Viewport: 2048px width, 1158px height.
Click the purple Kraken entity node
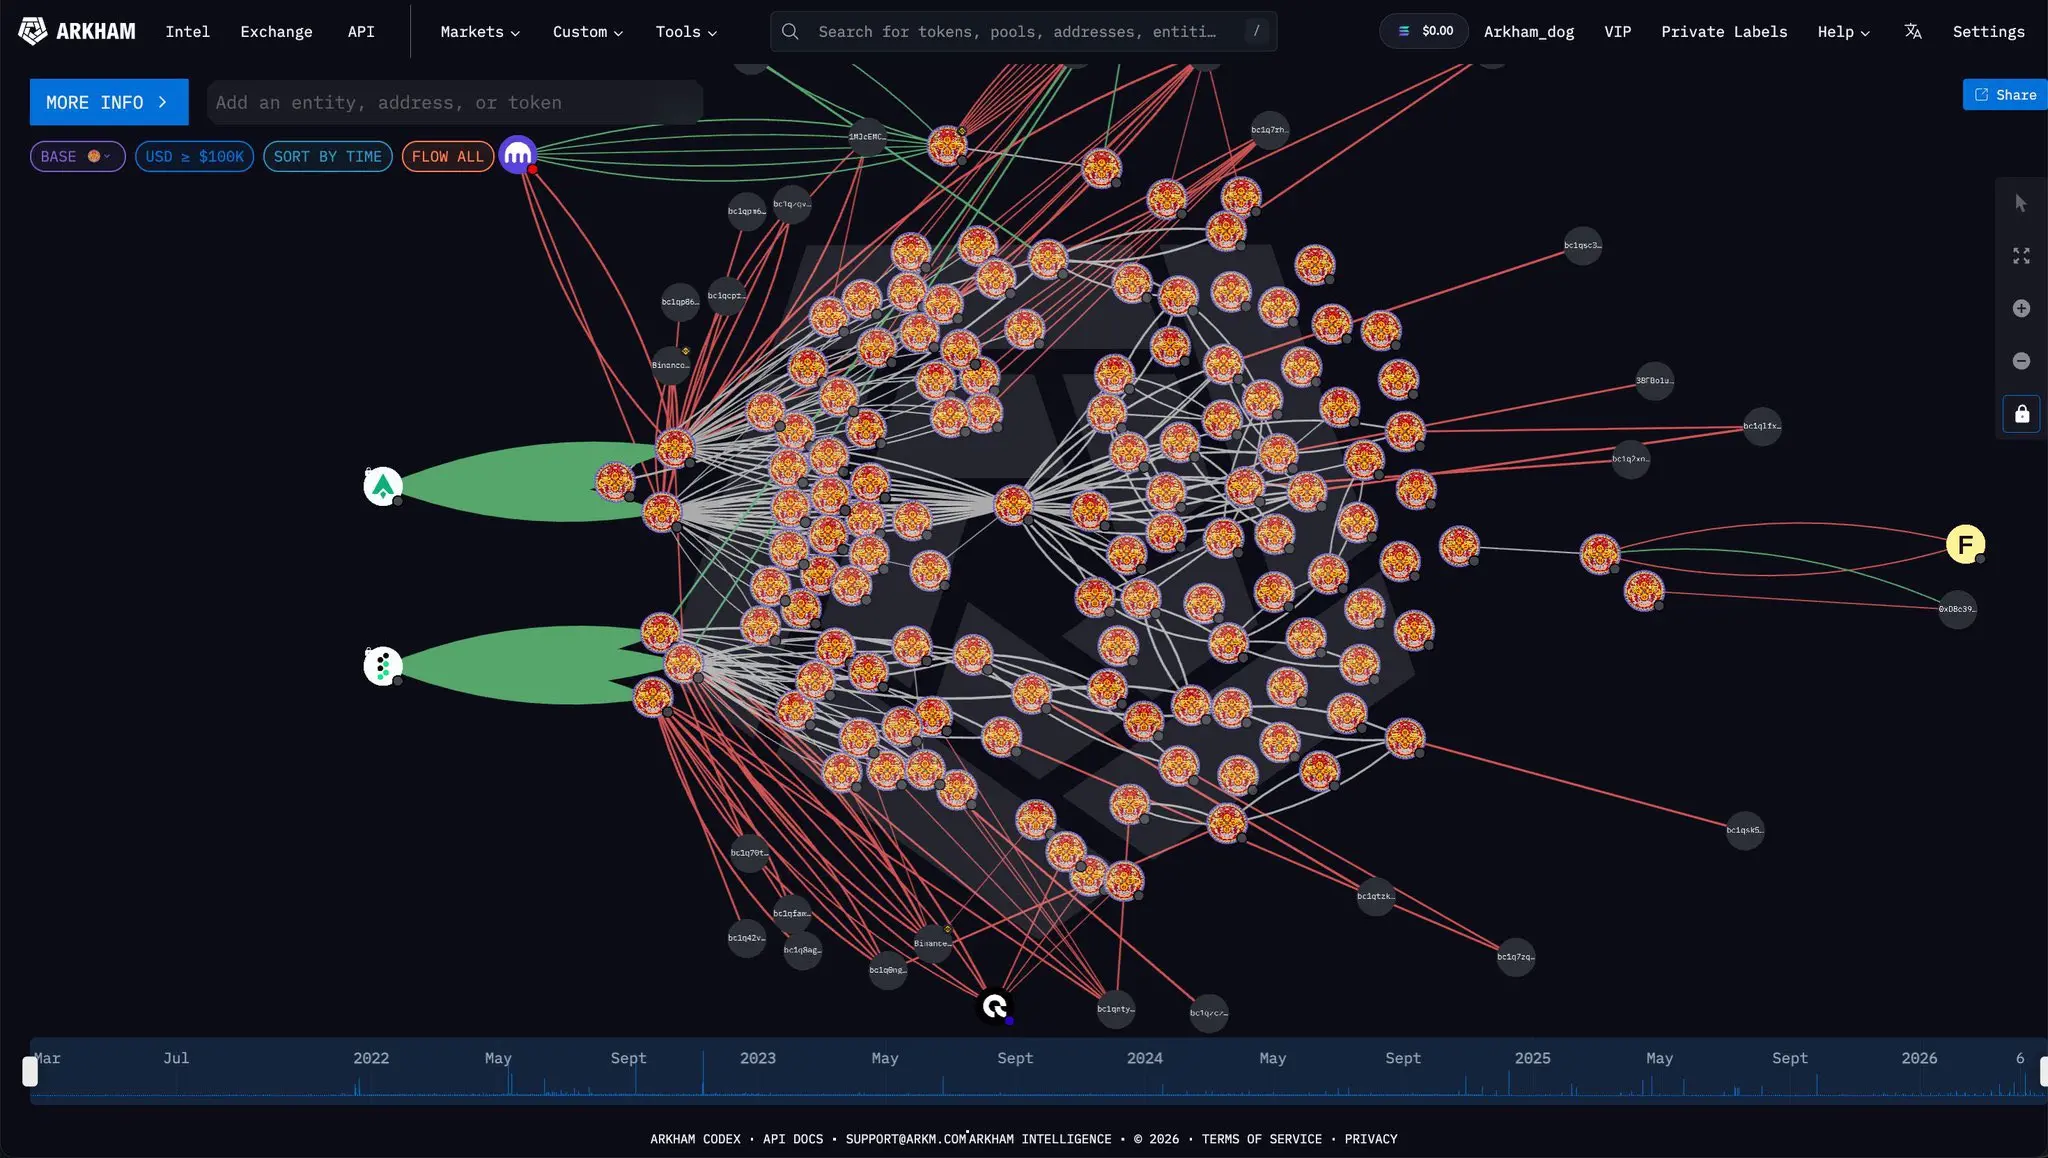point(518,155)
